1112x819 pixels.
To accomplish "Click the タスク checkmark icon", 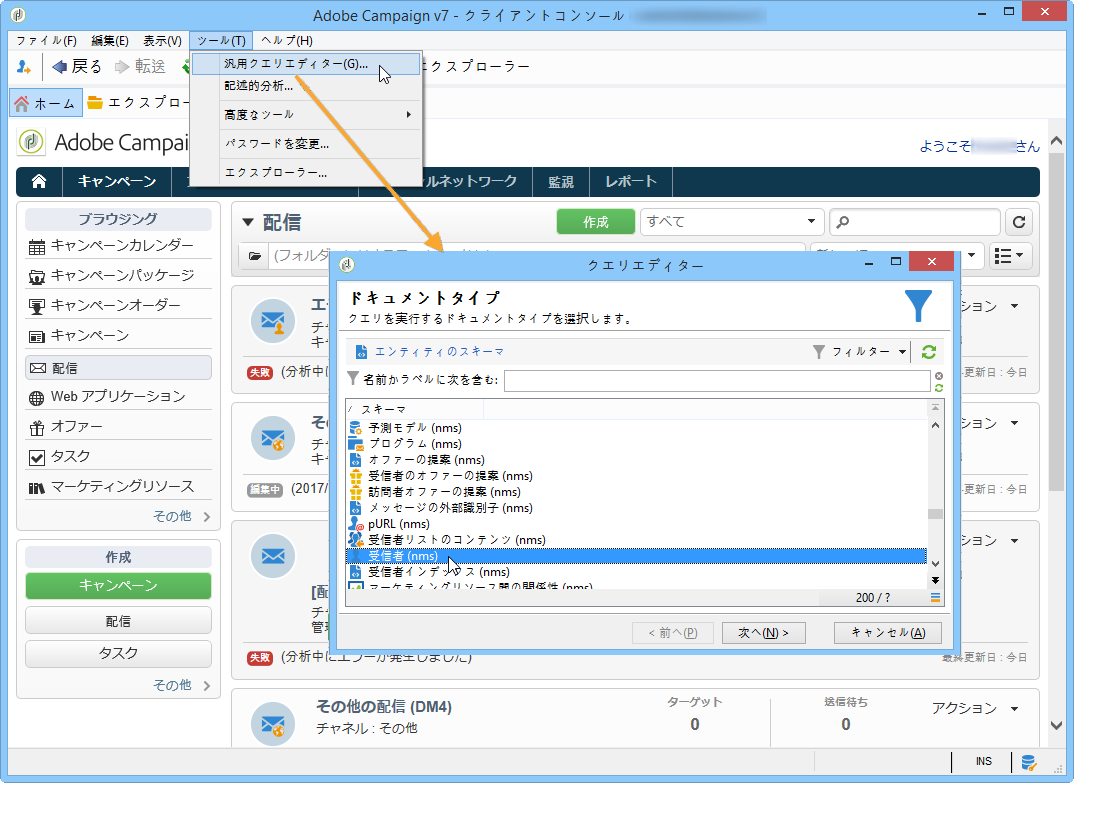I will (37, 458).
